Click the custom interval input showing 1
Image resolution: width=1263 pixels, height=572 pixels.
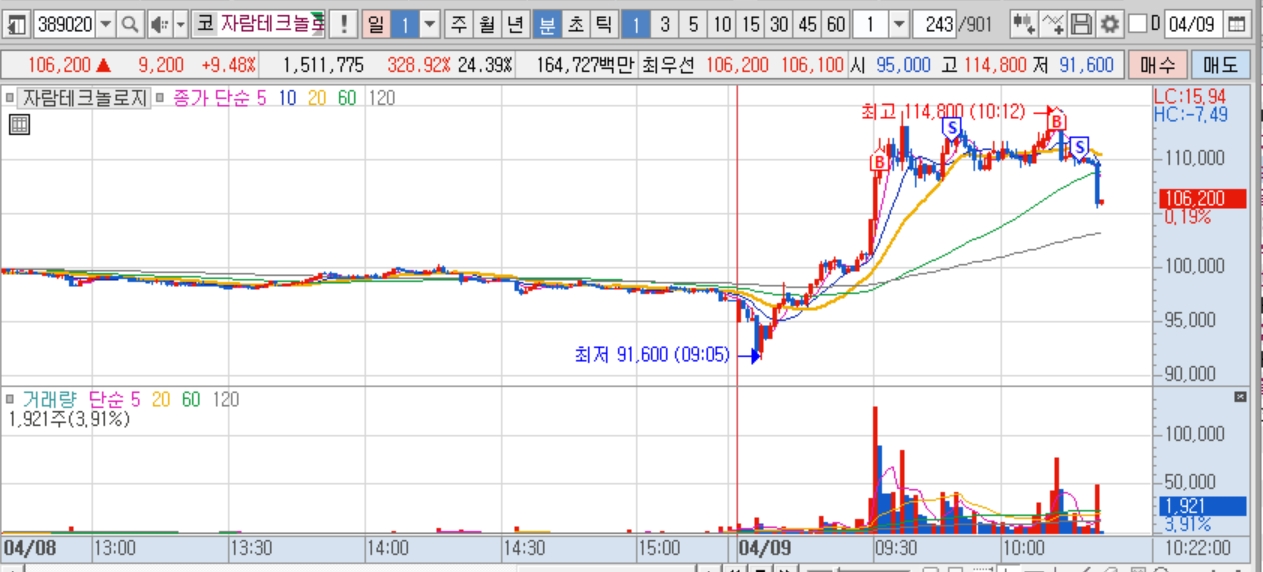click(871, 23)
